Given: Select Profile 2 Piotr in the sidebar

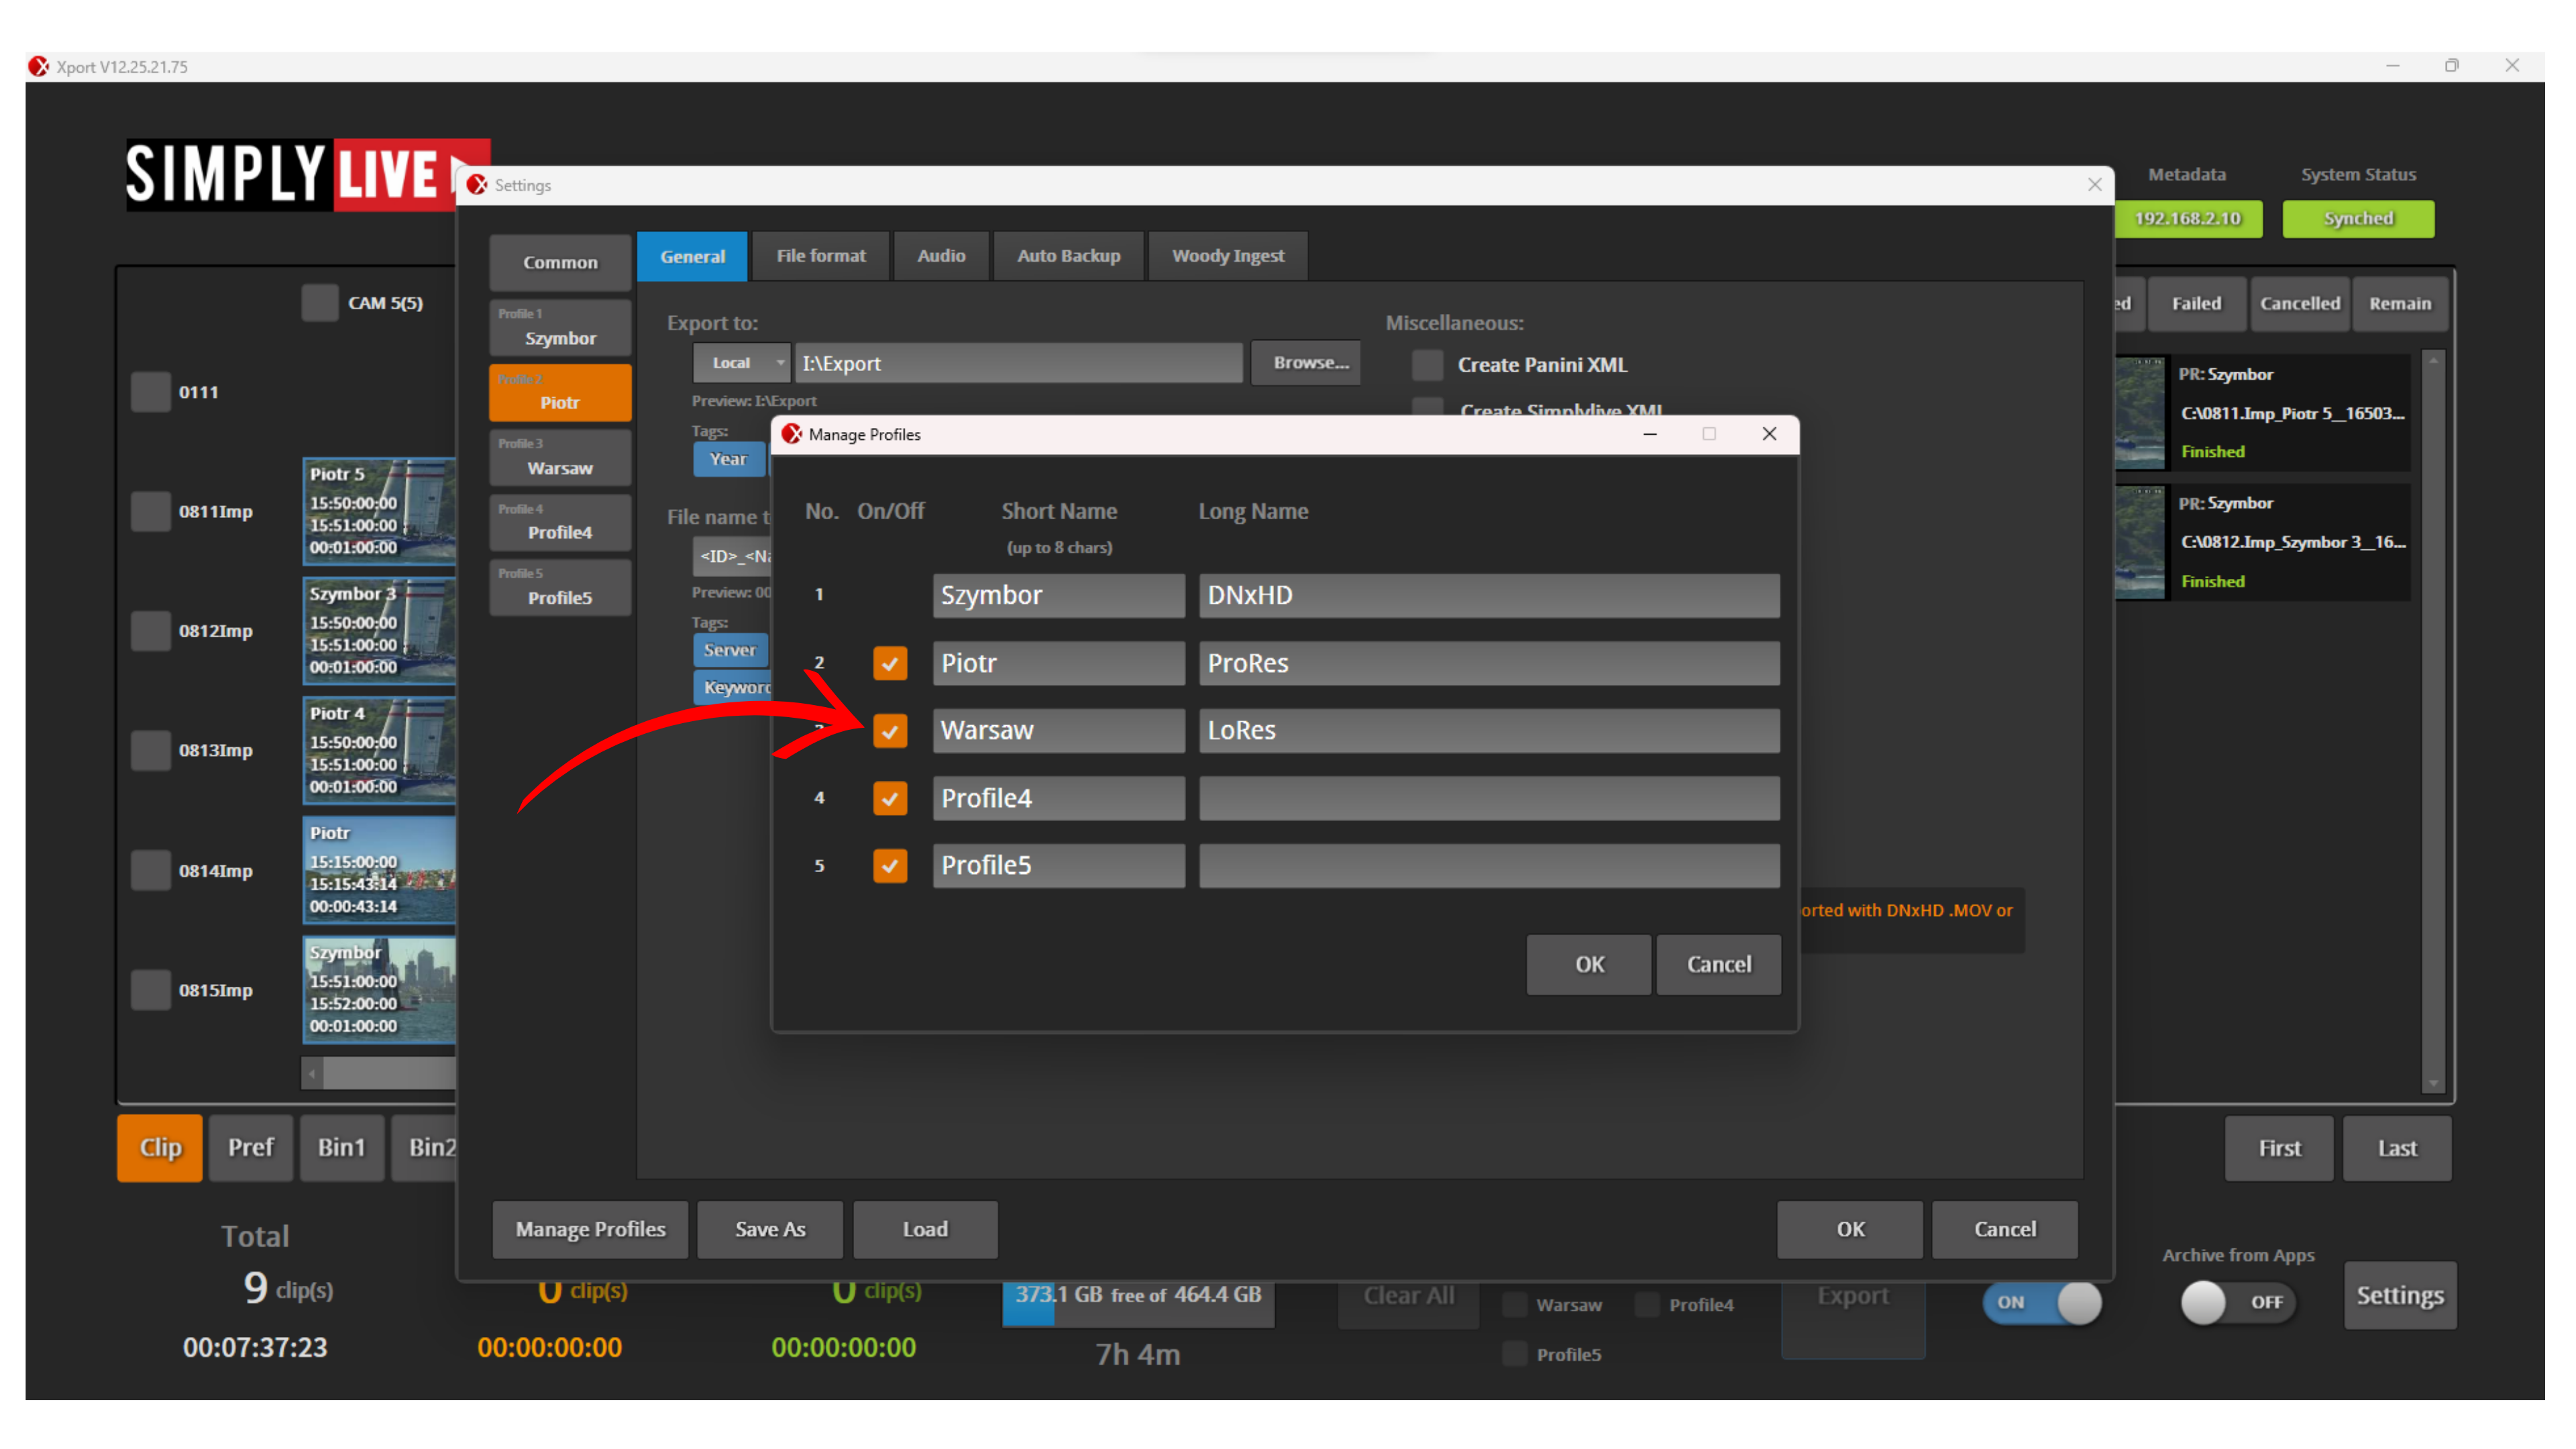Looking at the screenshot, I should (x=560, y=393).
